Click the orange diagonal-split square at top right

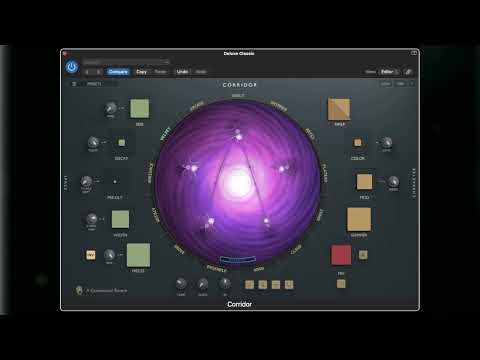click(x=339, y=109)
